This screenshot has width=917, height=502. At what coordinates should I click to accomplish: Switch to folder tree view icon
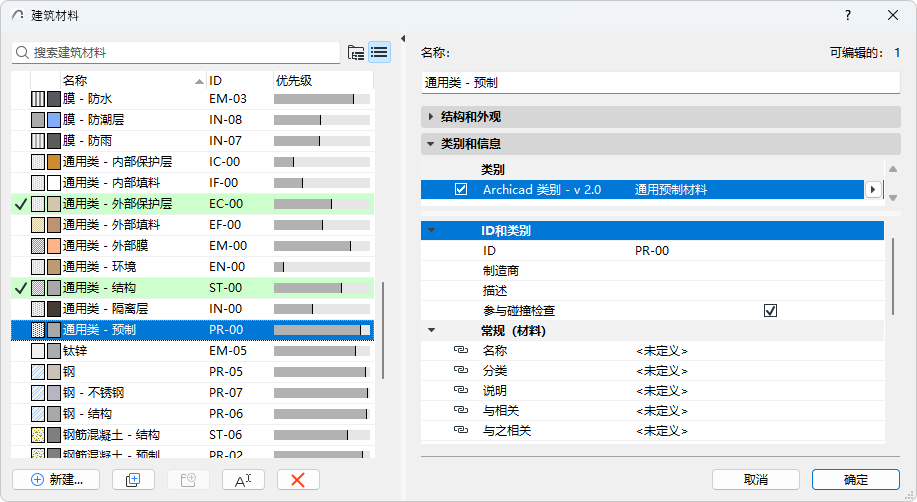(356, 53)
